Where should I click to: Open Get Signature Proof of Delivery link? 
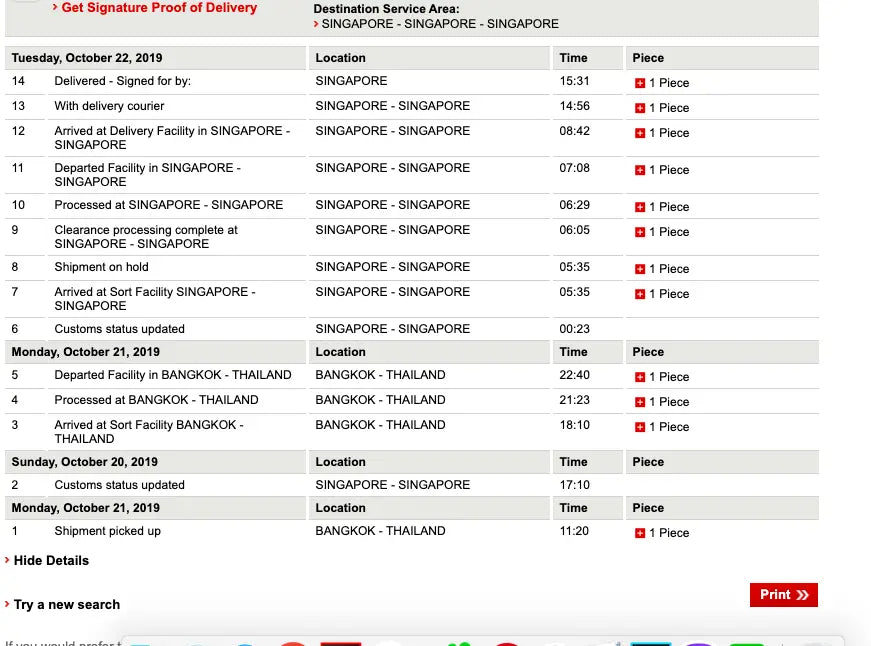click(159, 8)
